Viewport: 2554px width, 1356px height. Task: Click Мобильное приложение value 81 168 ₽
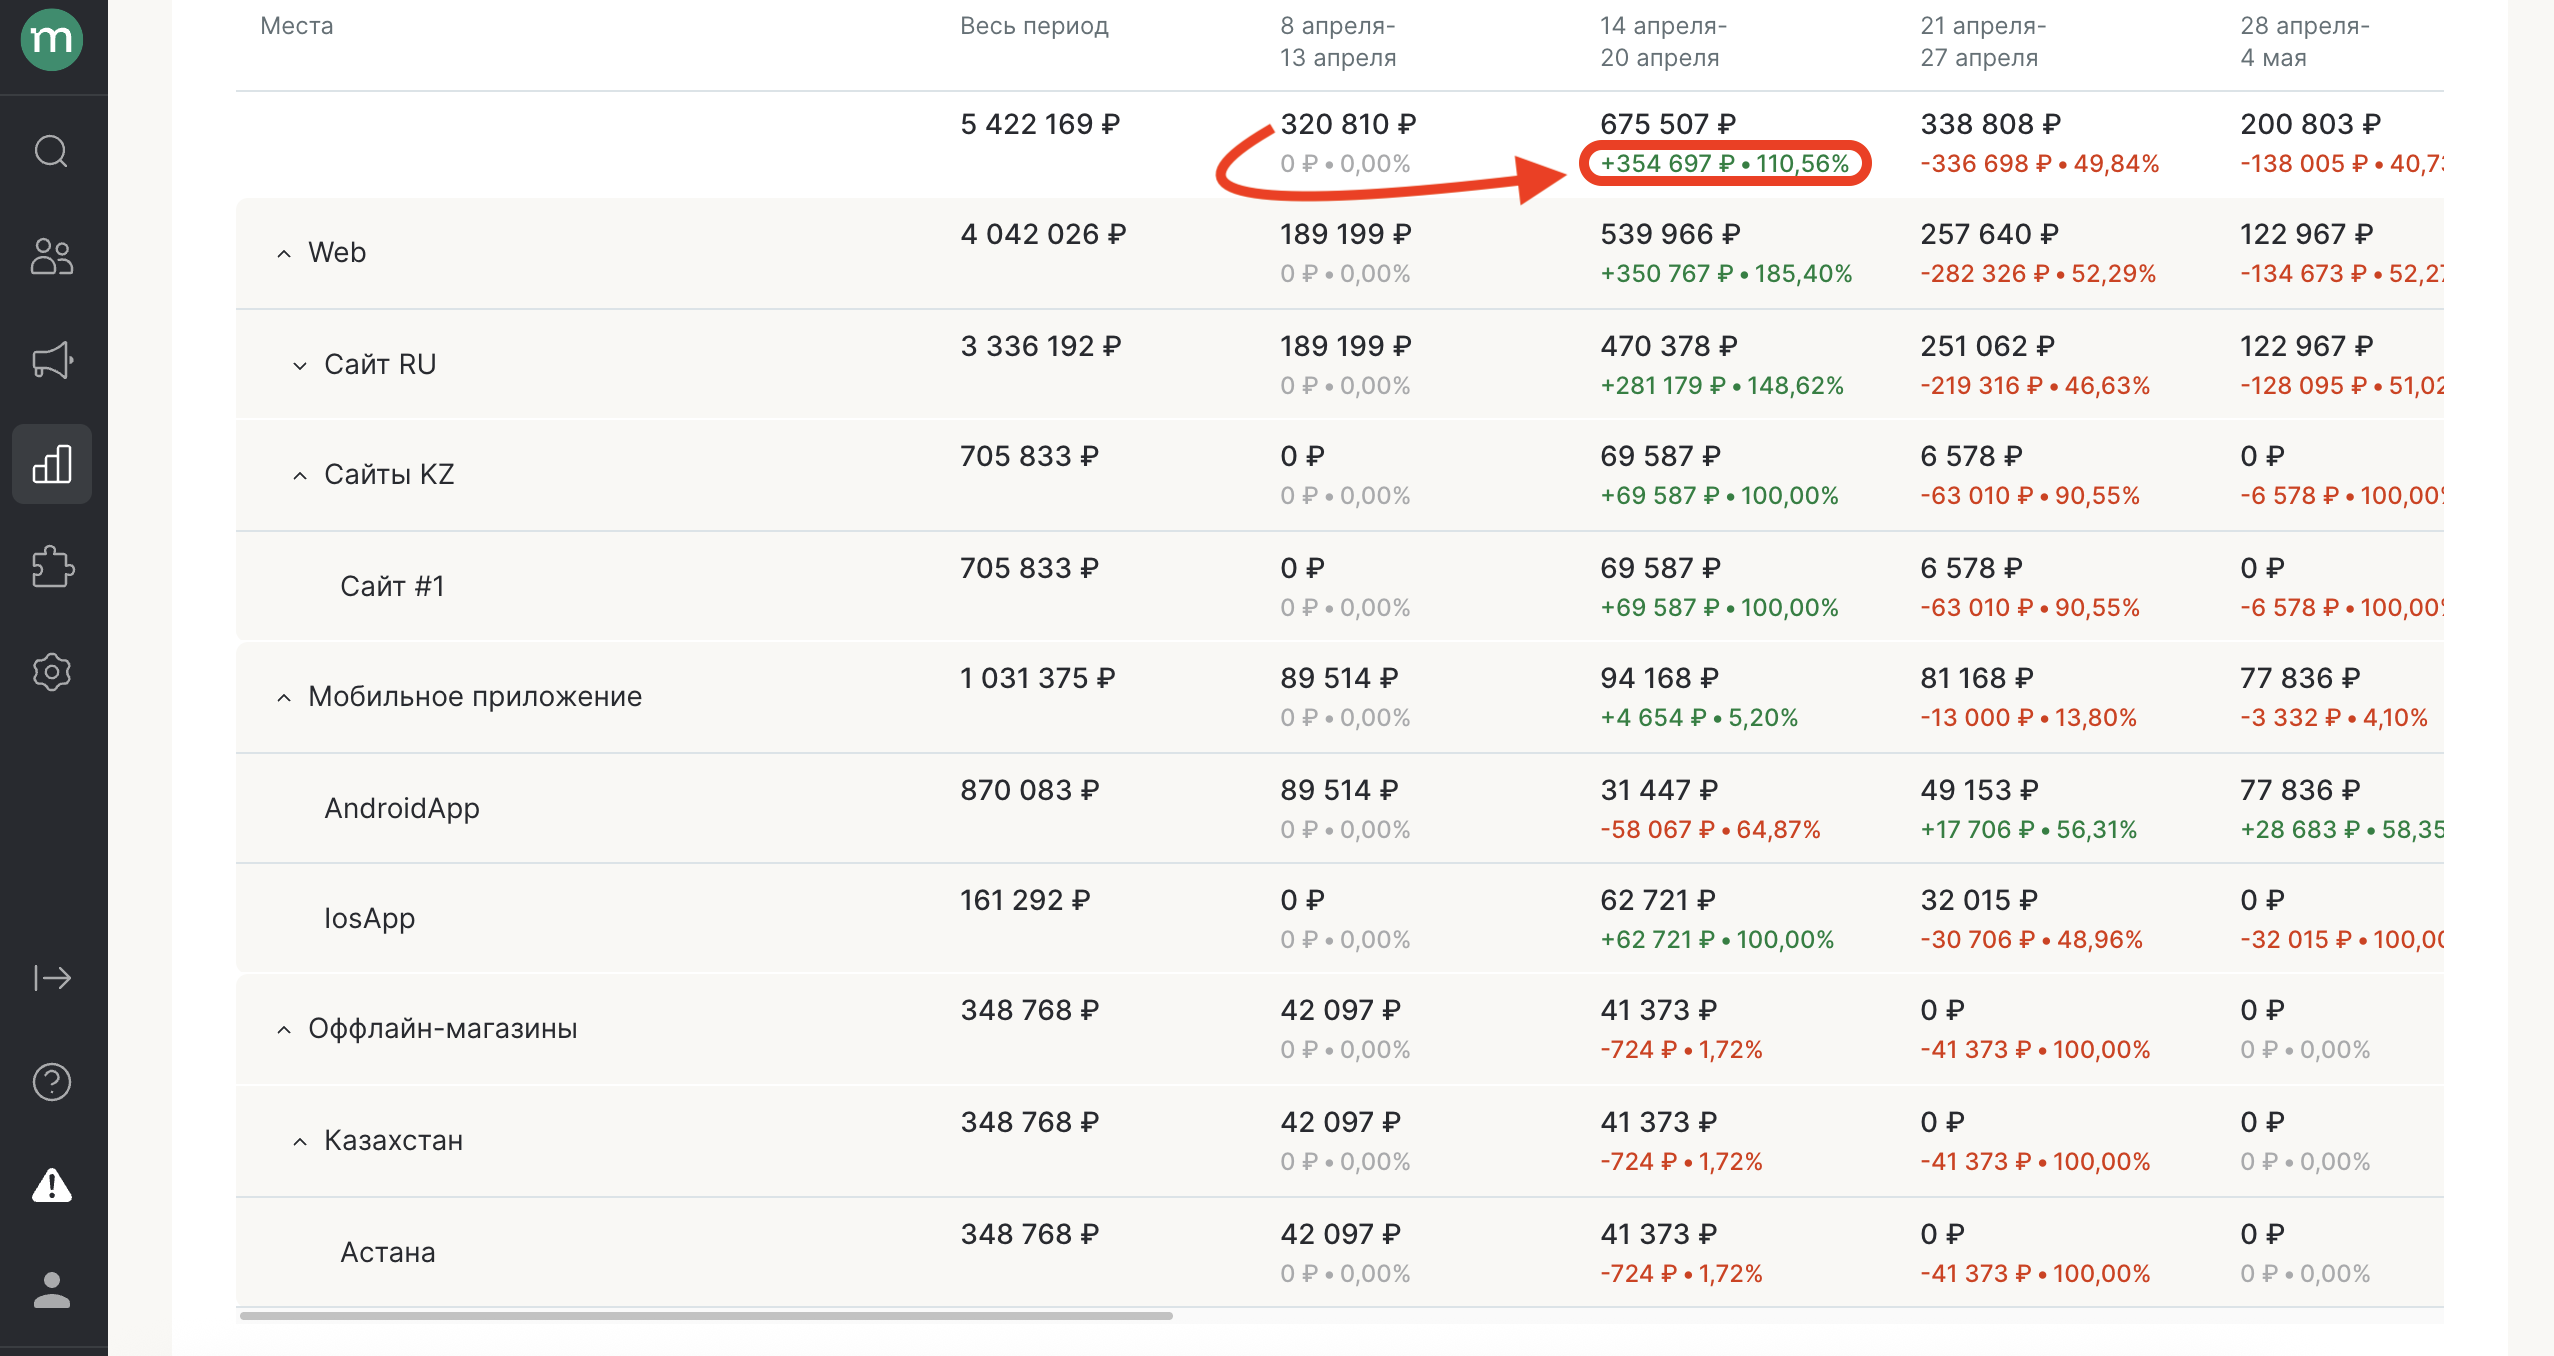pos(1977,678)
